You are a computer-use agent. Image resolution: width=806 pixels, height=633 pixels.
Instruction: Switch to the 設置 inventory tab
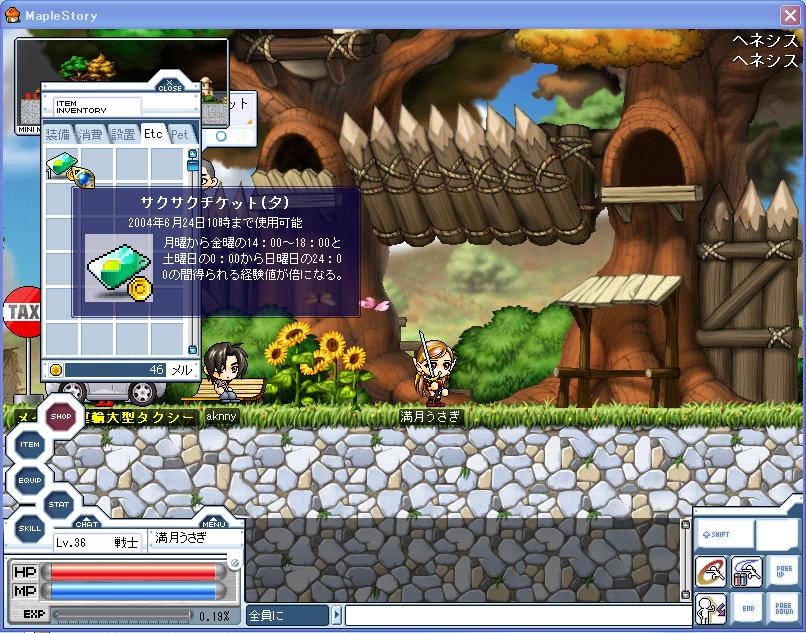(x=123, y=134)
